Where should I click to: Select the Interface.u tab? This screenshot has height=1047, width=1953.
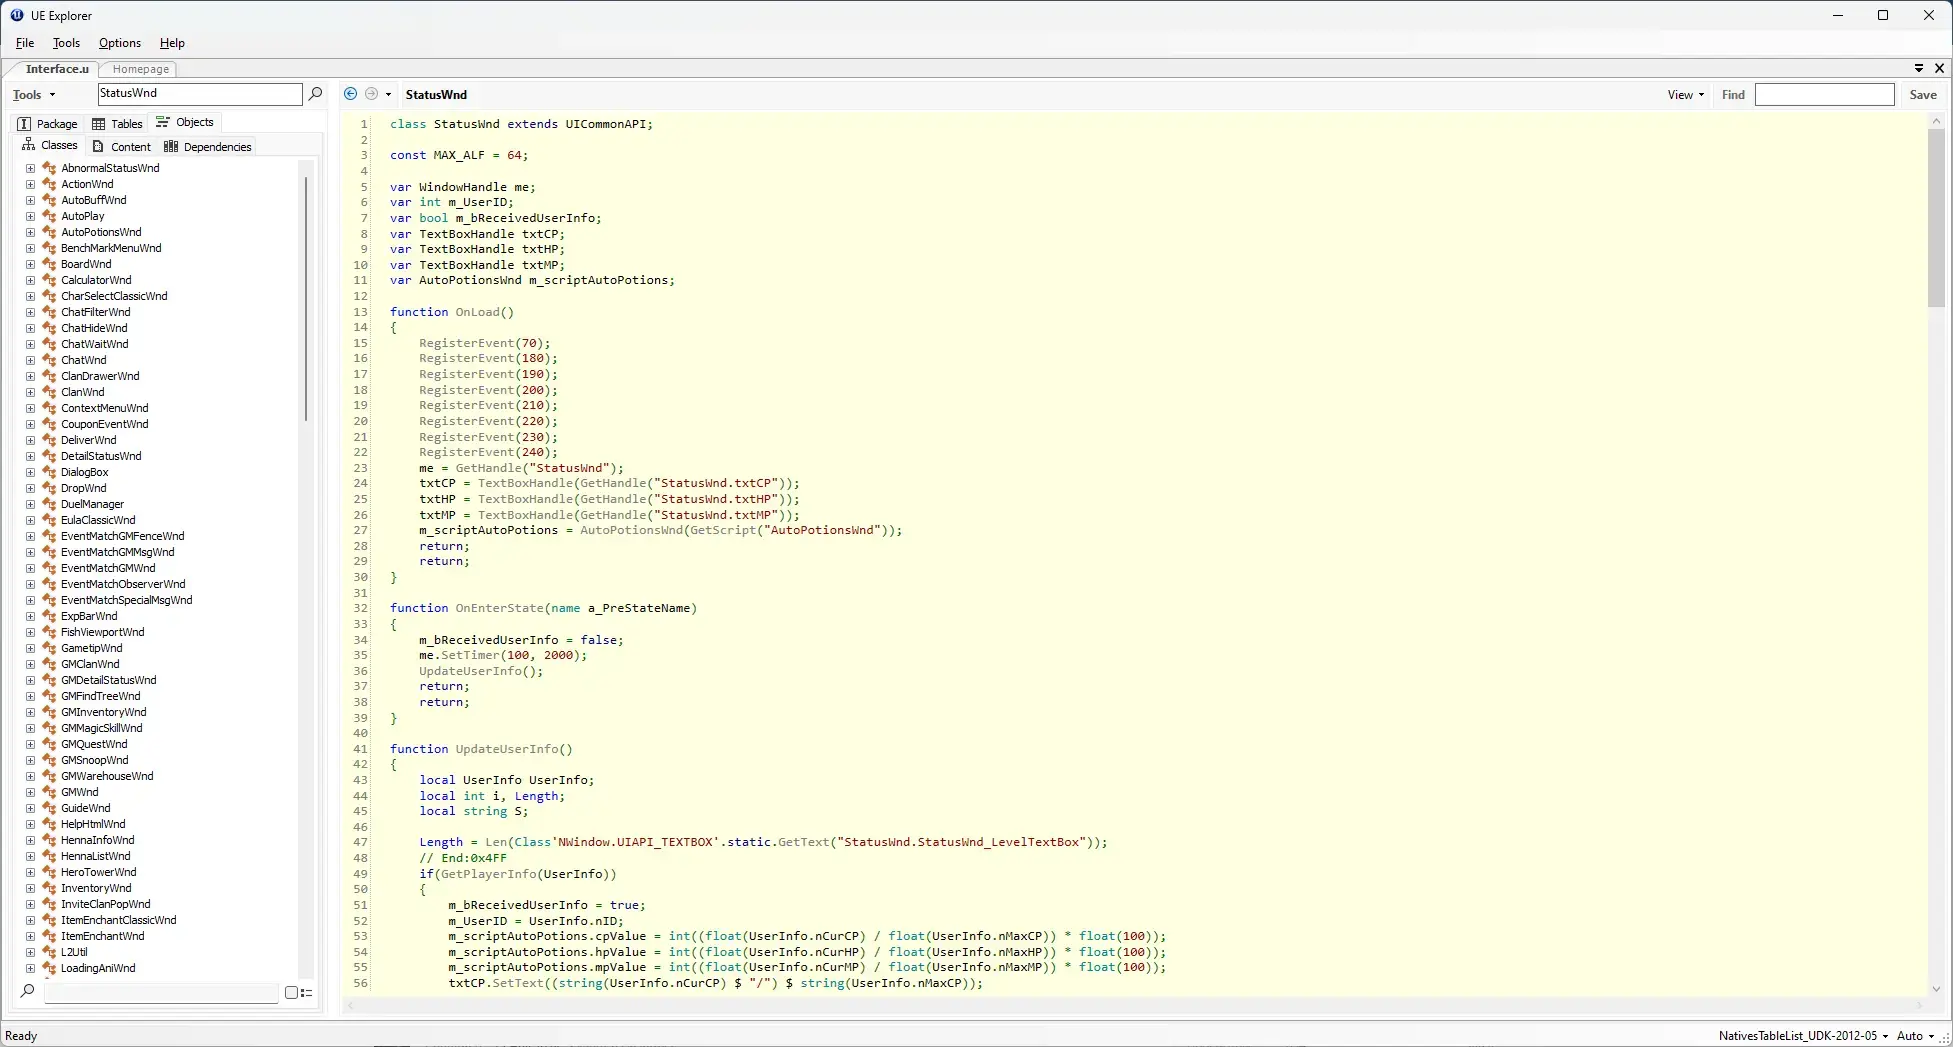(57, 69)
